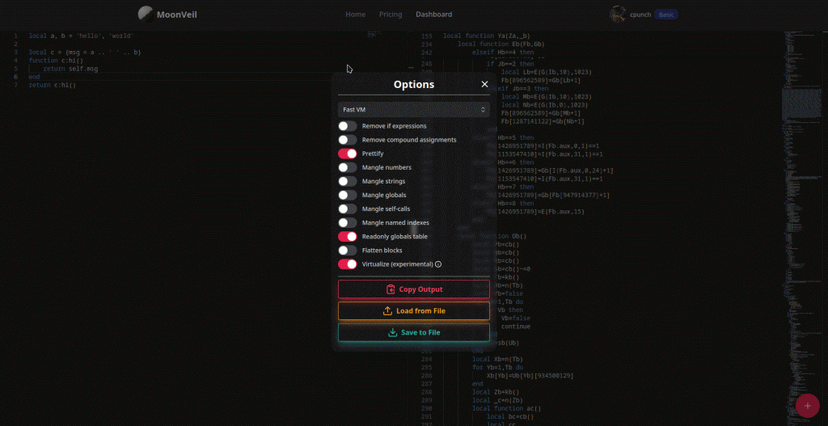
Task: Click the red plus floating button
Action: (x=807, y=405)
